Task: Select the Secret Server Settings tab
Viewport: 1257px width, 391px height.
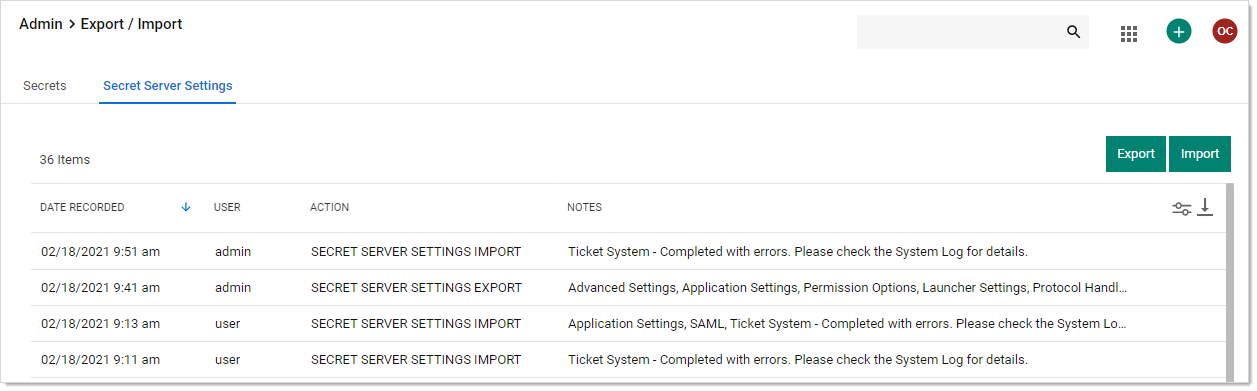Action: [168, 86]
